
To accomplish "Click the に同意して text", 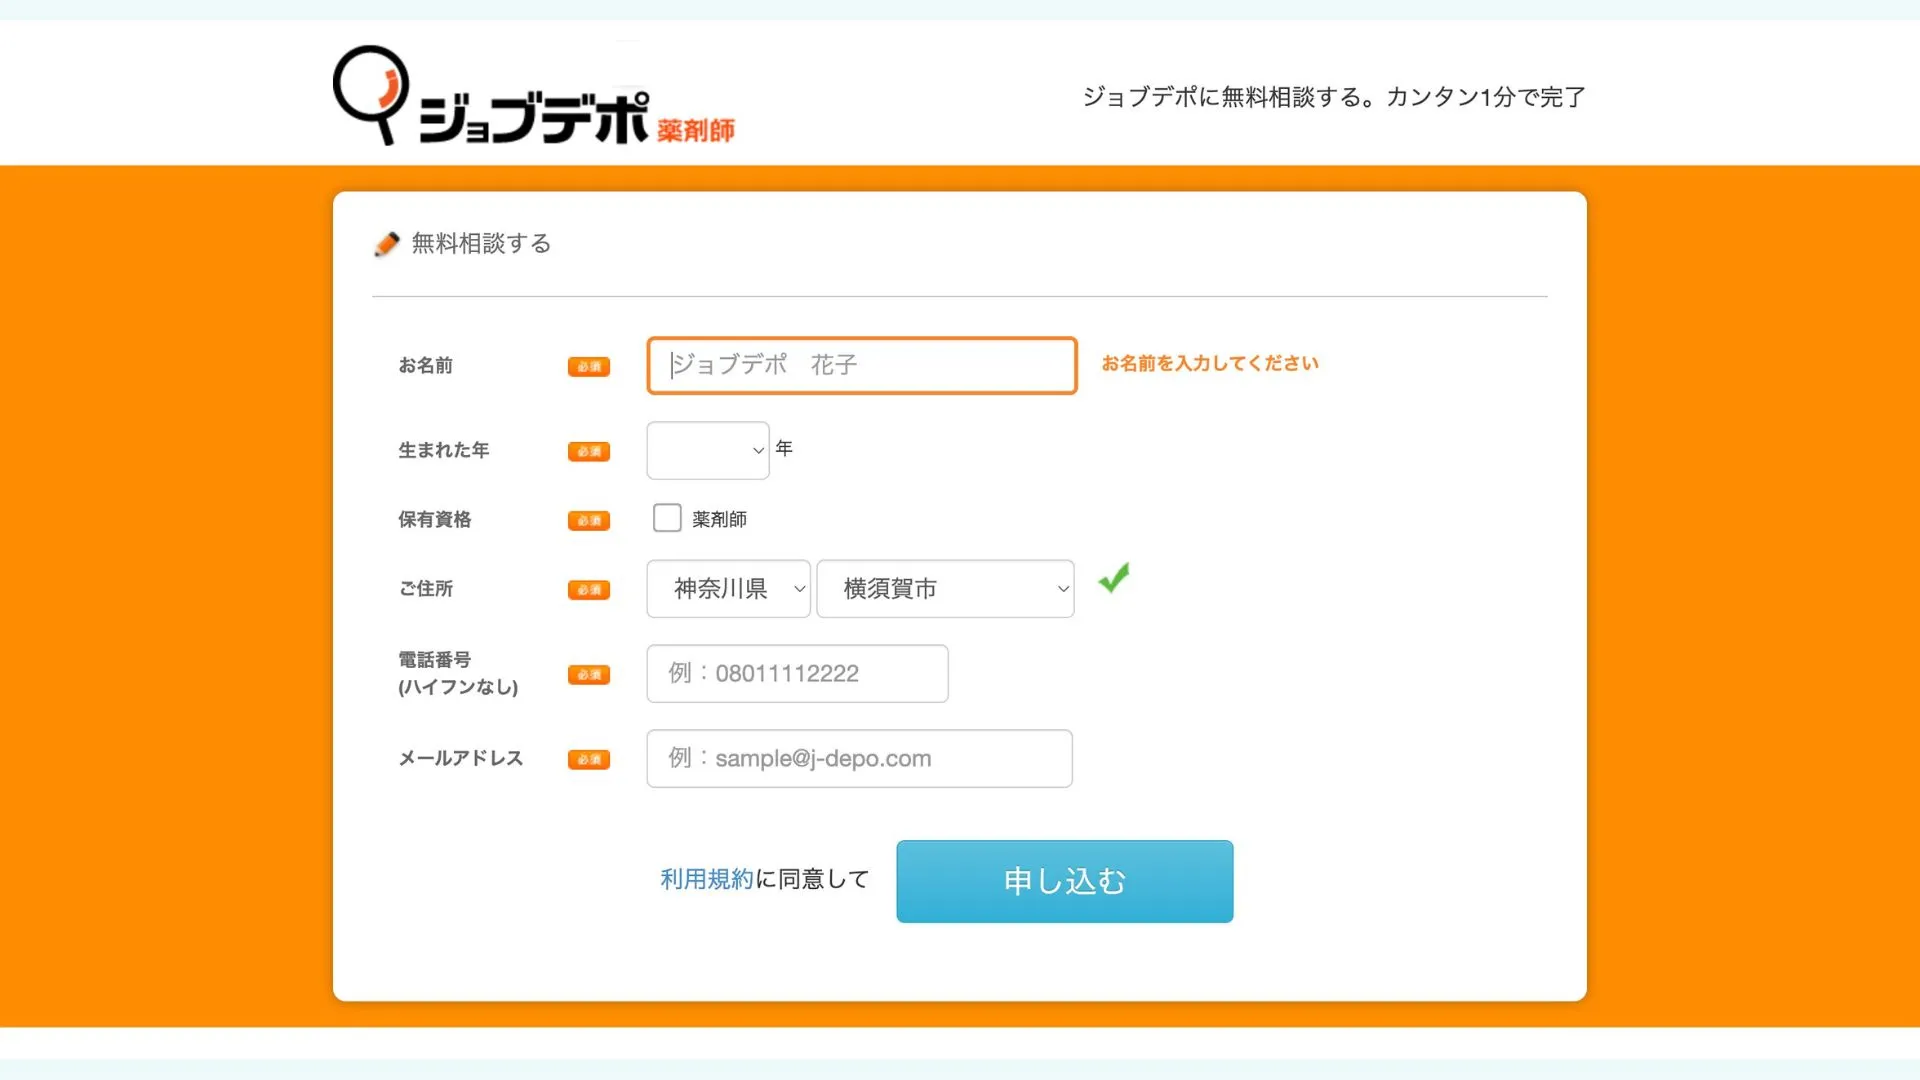I will pyautogui.click(x=812, y=879).
